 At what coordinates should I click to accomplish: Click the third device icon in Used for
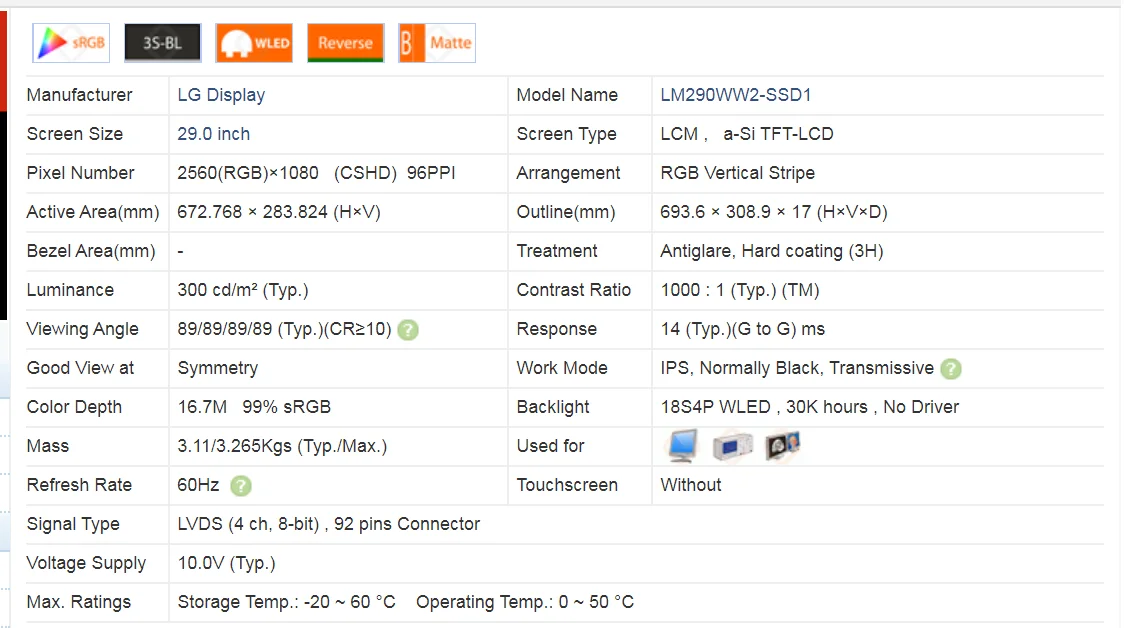coord(783,446)
